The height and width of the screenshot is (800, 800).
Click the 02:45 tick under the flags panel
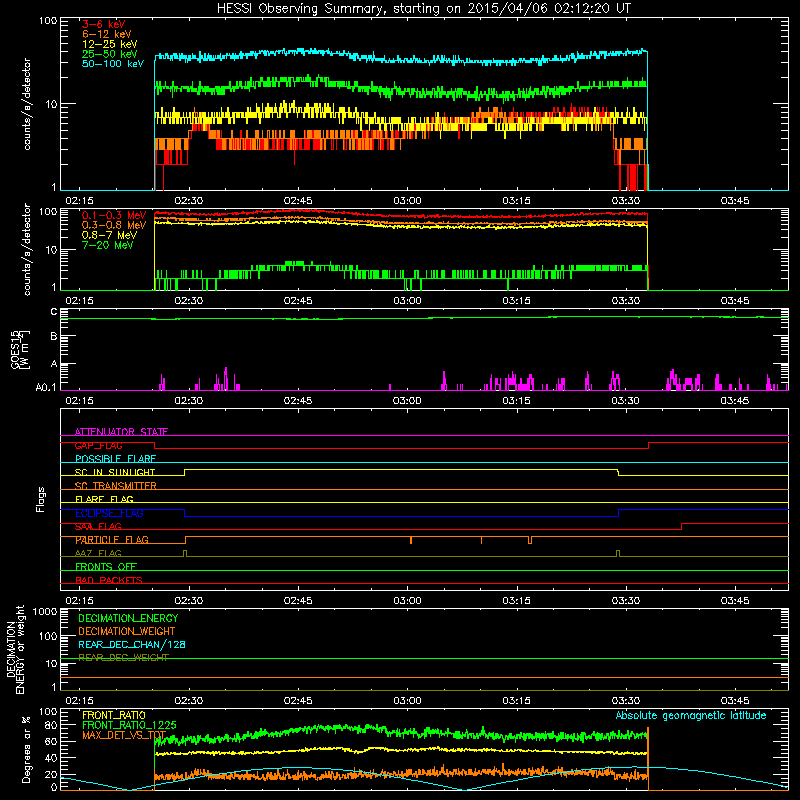tap(298, 601)
